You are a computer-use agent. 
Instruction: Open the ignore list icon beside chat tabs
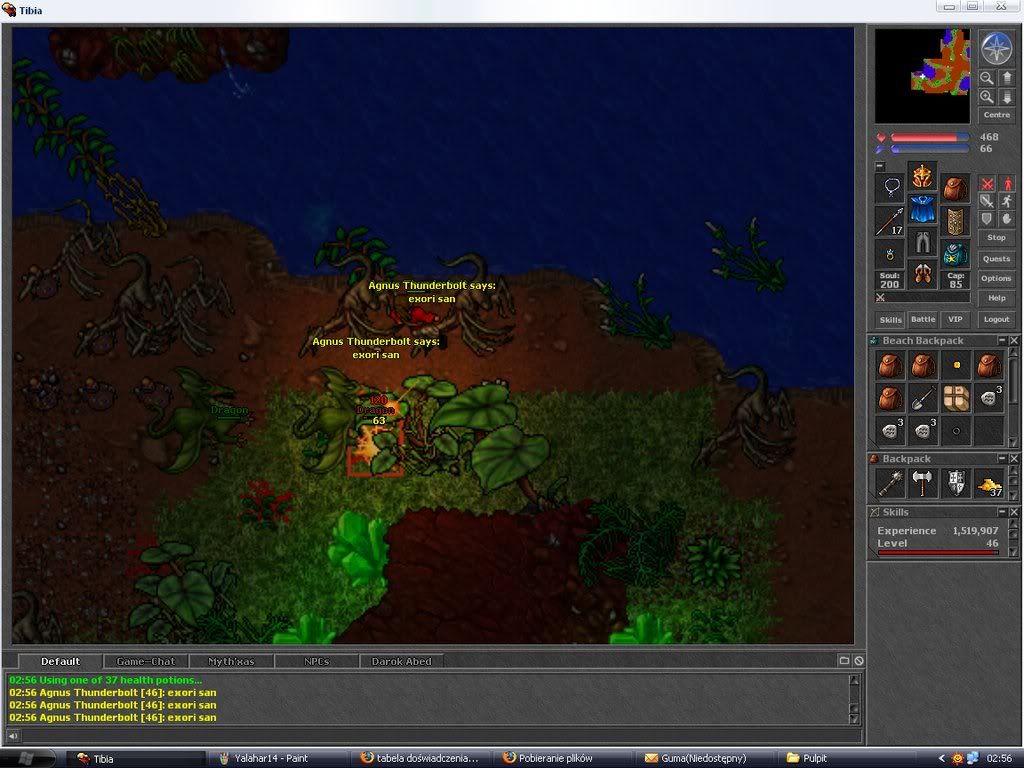click(x=859, y=661)
